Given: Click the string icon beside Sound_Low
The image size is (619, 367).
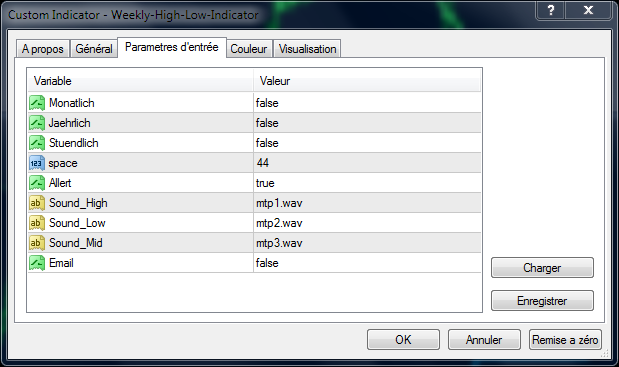Looking at the screenshot, I should tap(37, 223).
